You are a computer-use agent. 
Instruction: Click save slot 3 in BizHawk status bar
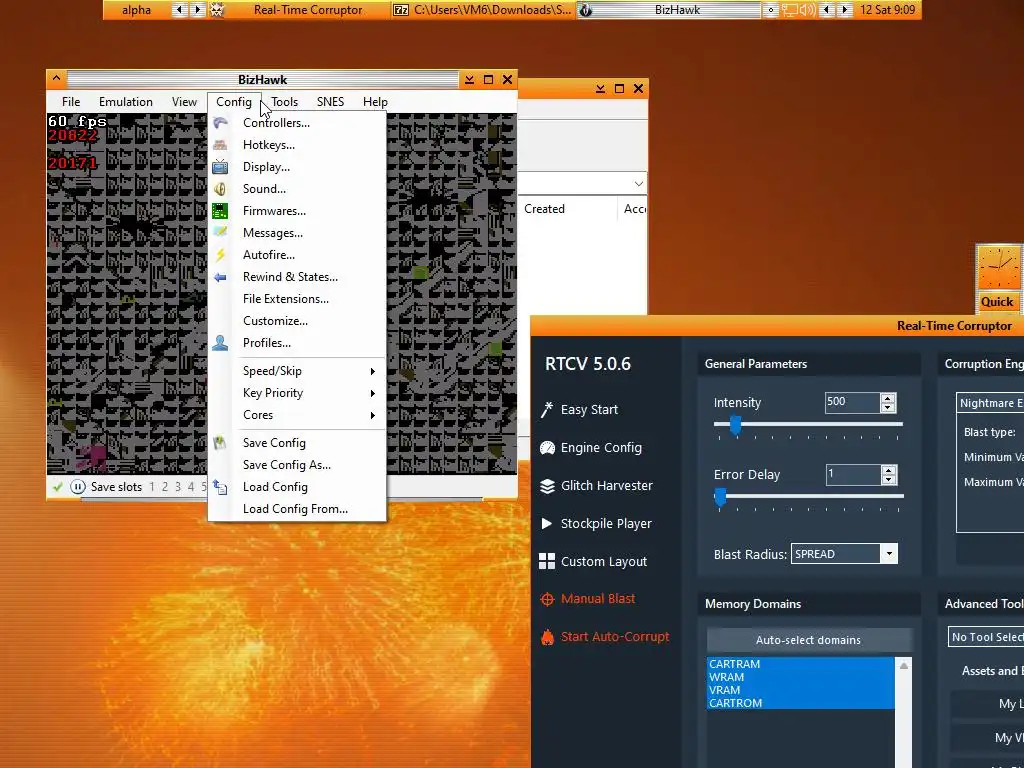coord(178,487)
